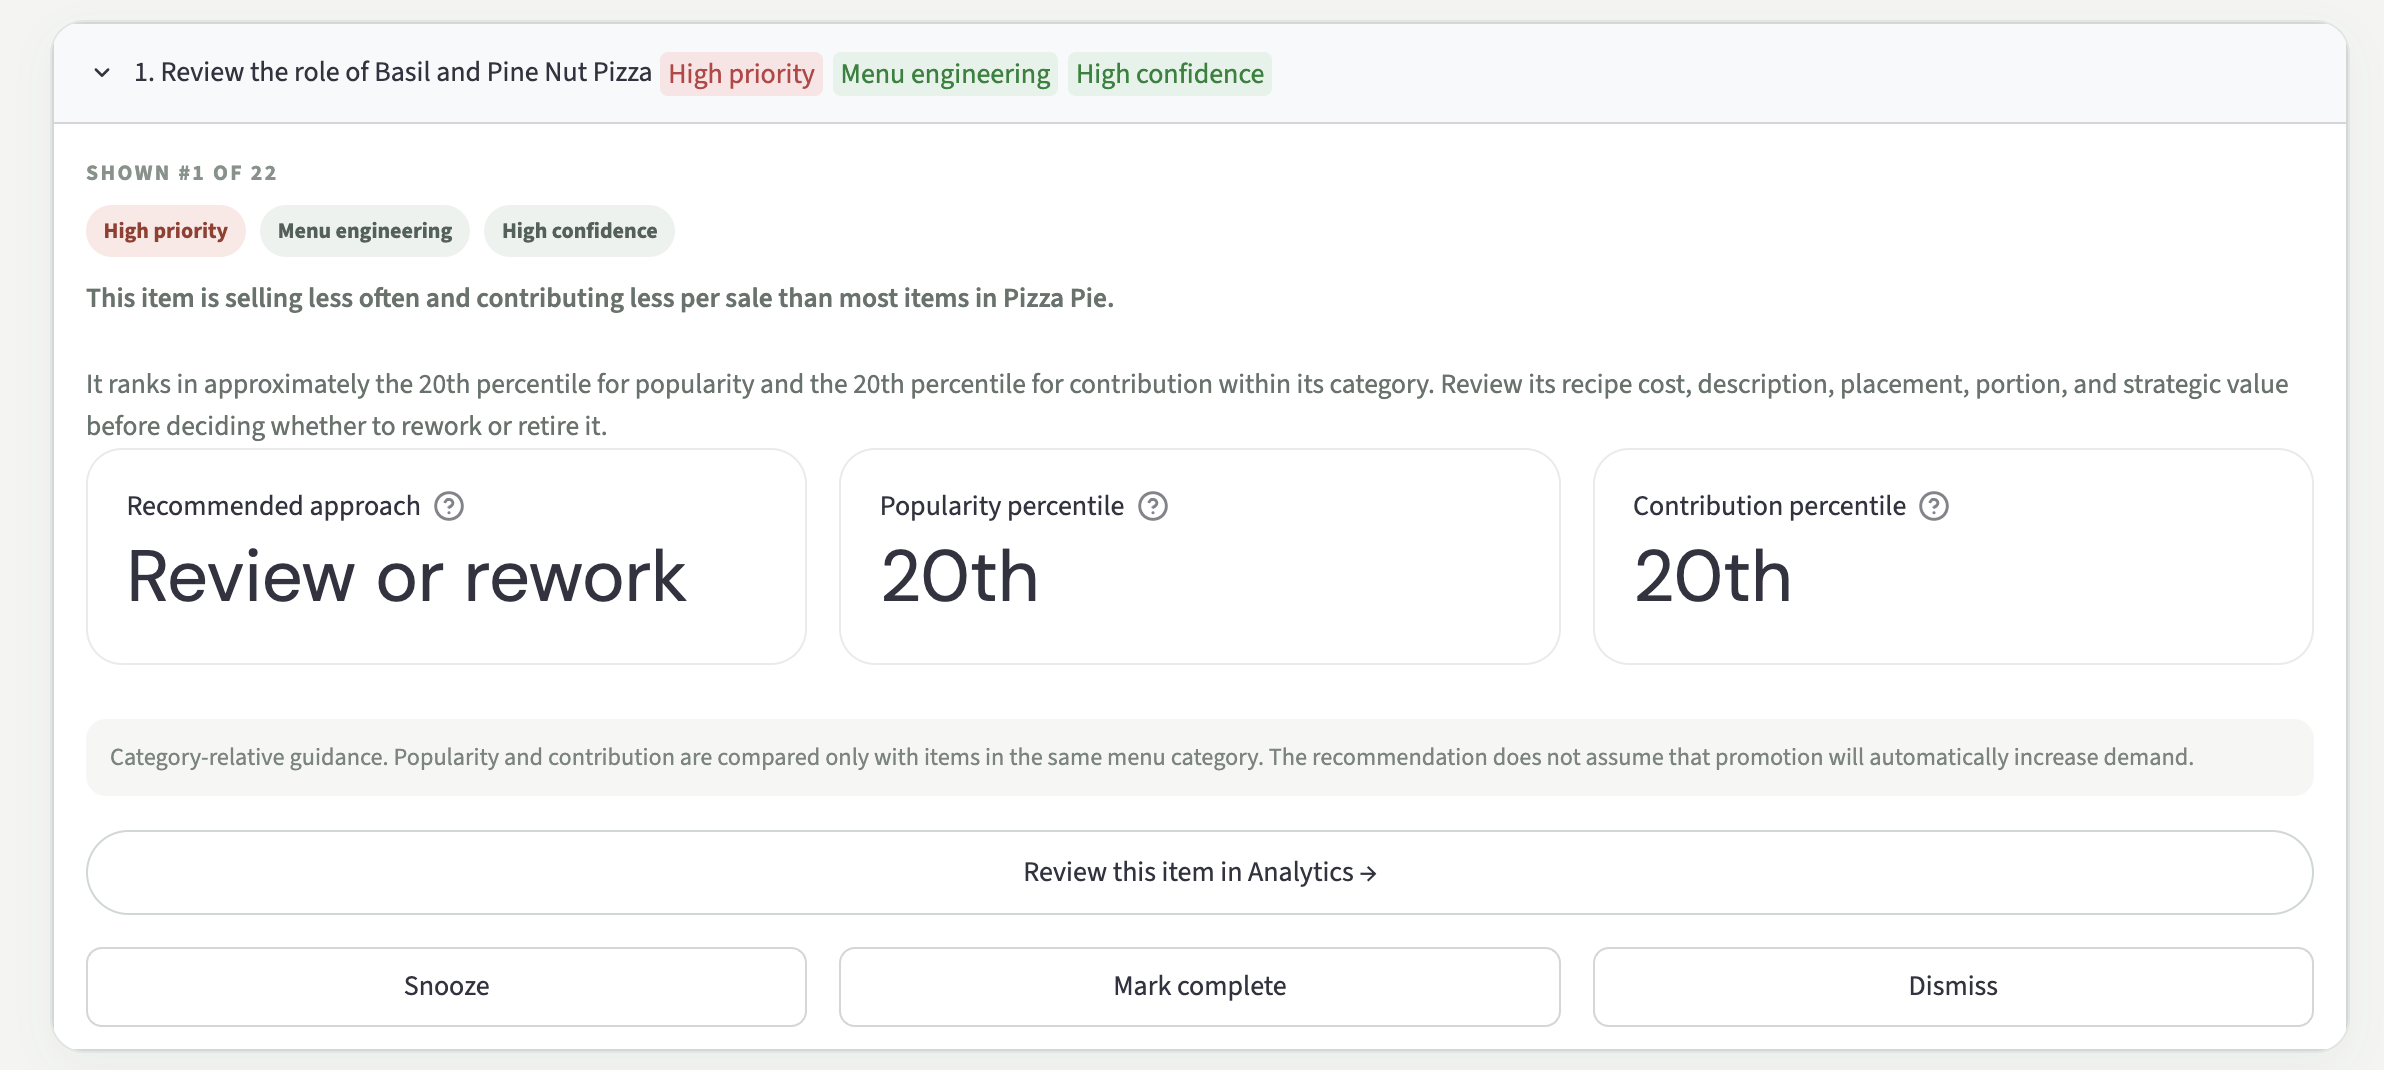Image resolution: width=2384 pixels, height=1070 pixels.
Task: Click the Category-relative guidance note
Action: (1200, 757)
